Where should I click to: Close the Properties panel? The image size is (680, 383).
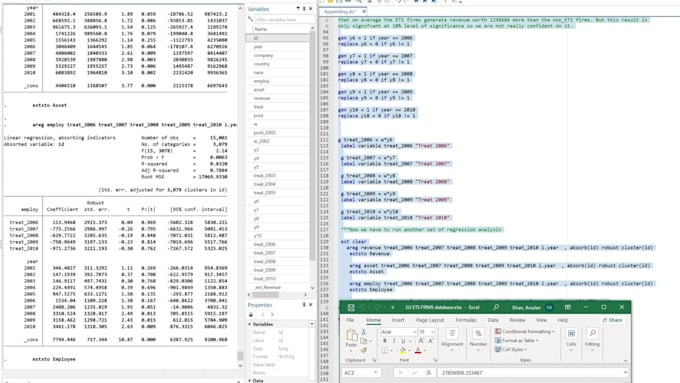point(311,305)
